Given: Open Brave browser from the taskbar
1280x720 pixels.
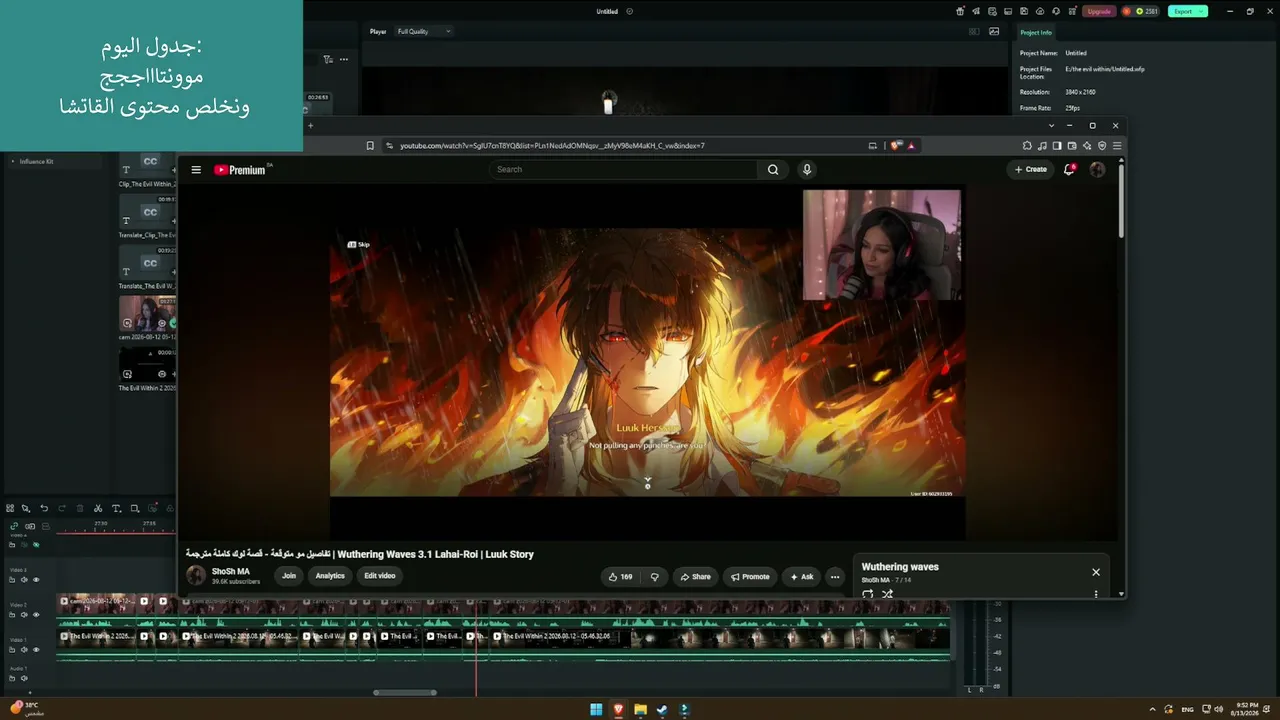Looking at the screenshot, I should click(618, 710).
